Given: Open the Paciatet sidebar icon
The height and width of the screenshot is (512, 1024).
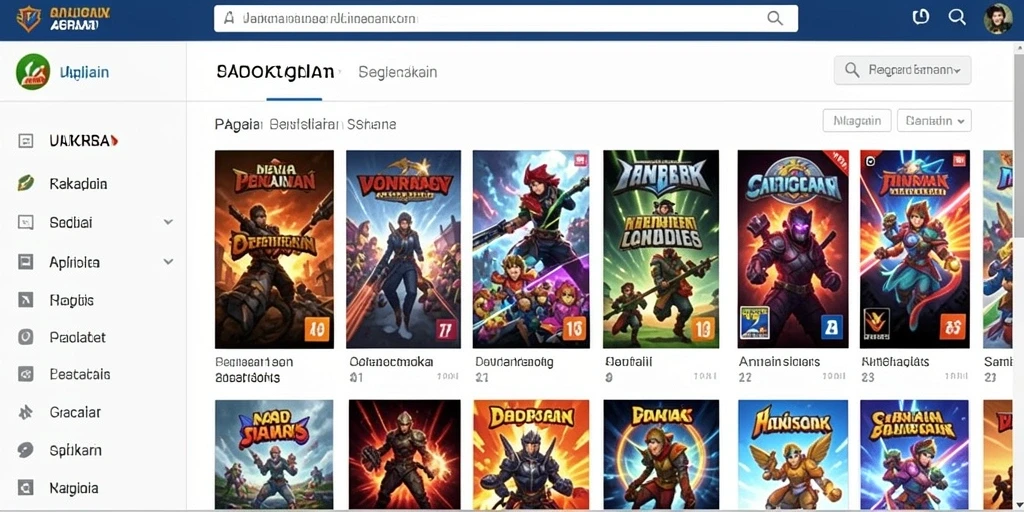Looking at the screenshot, I should click(x=25, y=337).
